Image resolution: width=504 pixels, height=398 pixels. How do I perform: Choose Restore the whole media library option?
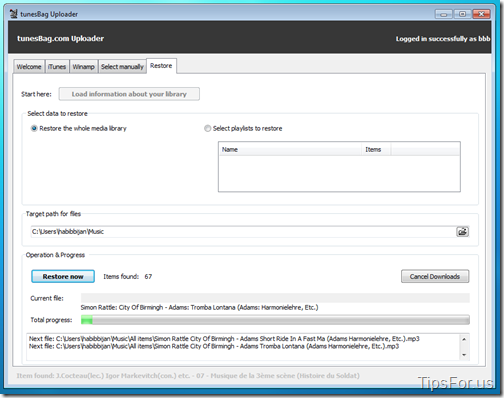pos(79,128)
